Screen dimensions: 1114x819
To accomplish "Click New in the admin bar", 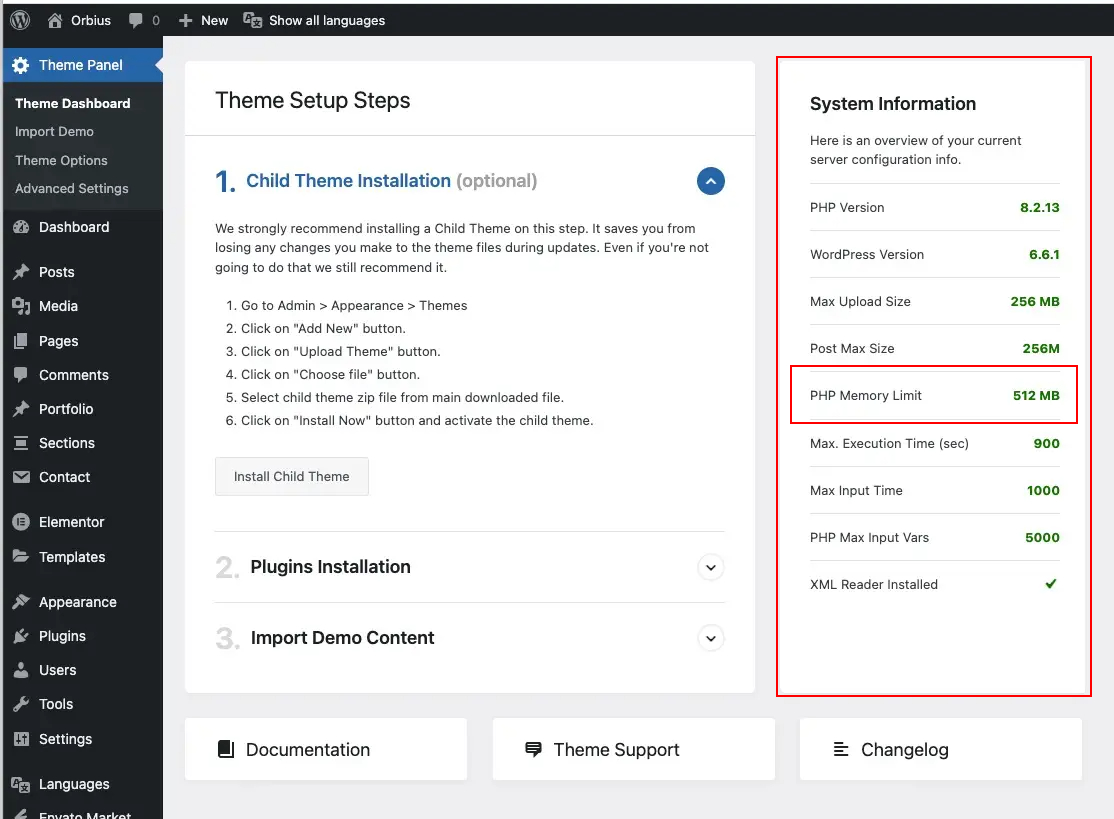I will [214, 21].
